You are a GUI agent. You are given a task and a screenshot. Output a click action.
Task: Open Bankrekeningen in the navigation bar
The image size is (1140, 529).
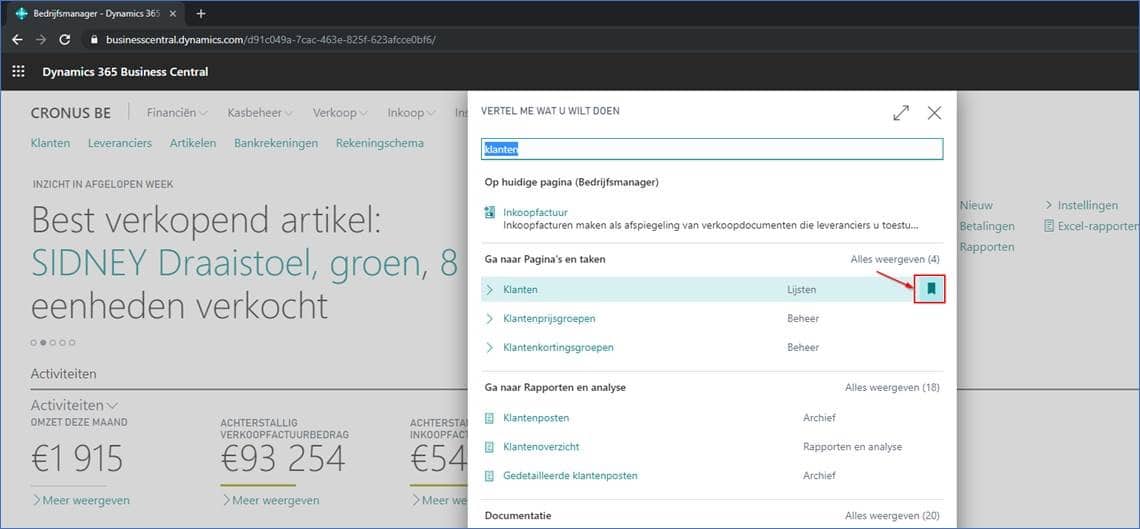click(x=276, y=143)
